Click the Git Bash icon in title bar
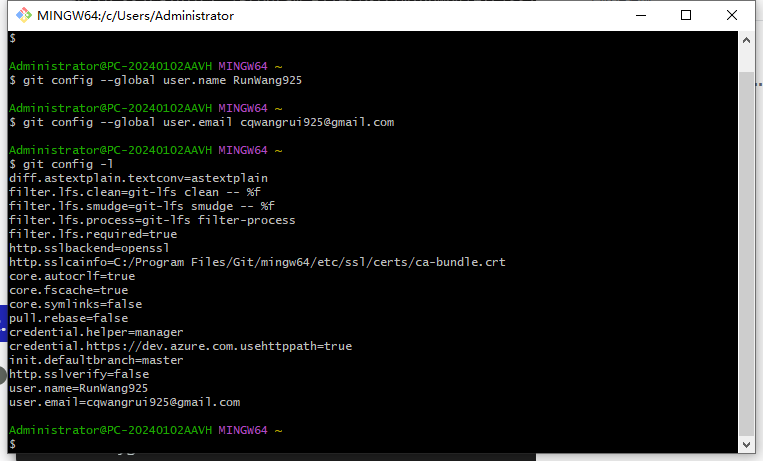The height and width of the screenshot is (461, 763). point(21,15)
